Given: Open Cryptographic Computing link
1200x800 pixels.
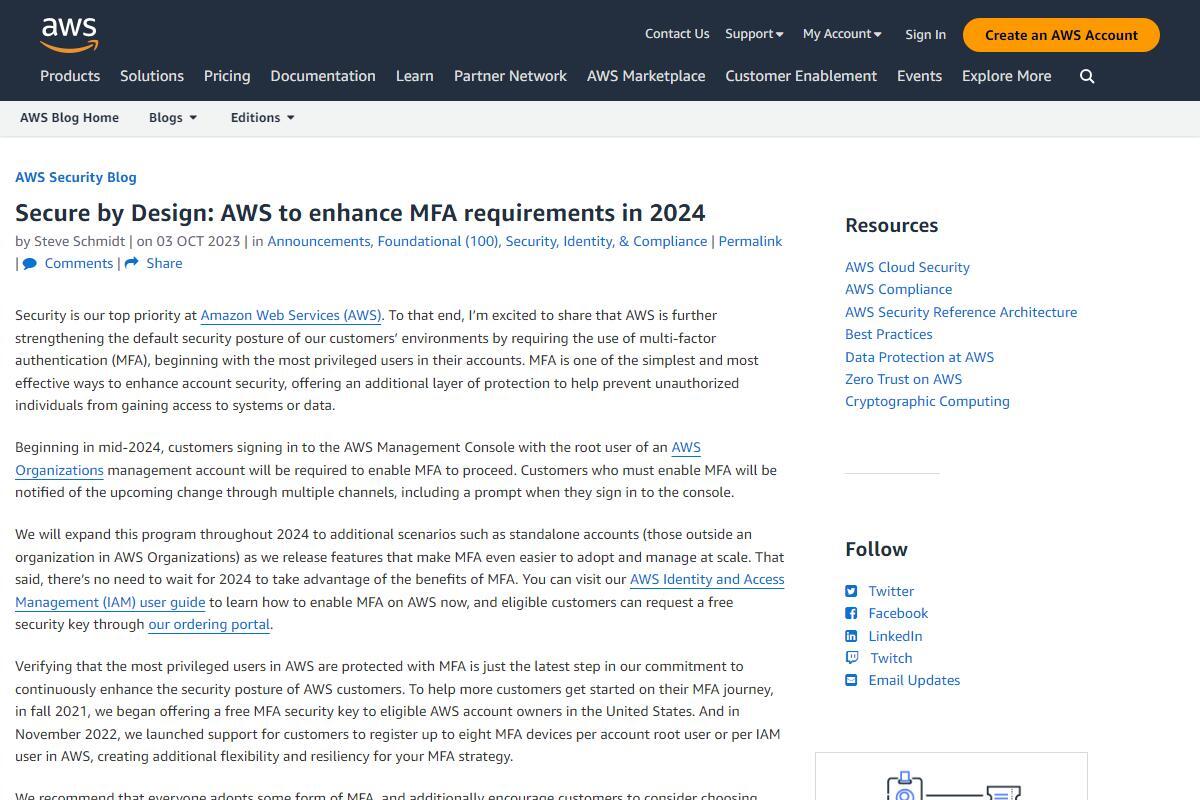Looking at the screenshot, I should pyautogui.click(x=927, y=401).
